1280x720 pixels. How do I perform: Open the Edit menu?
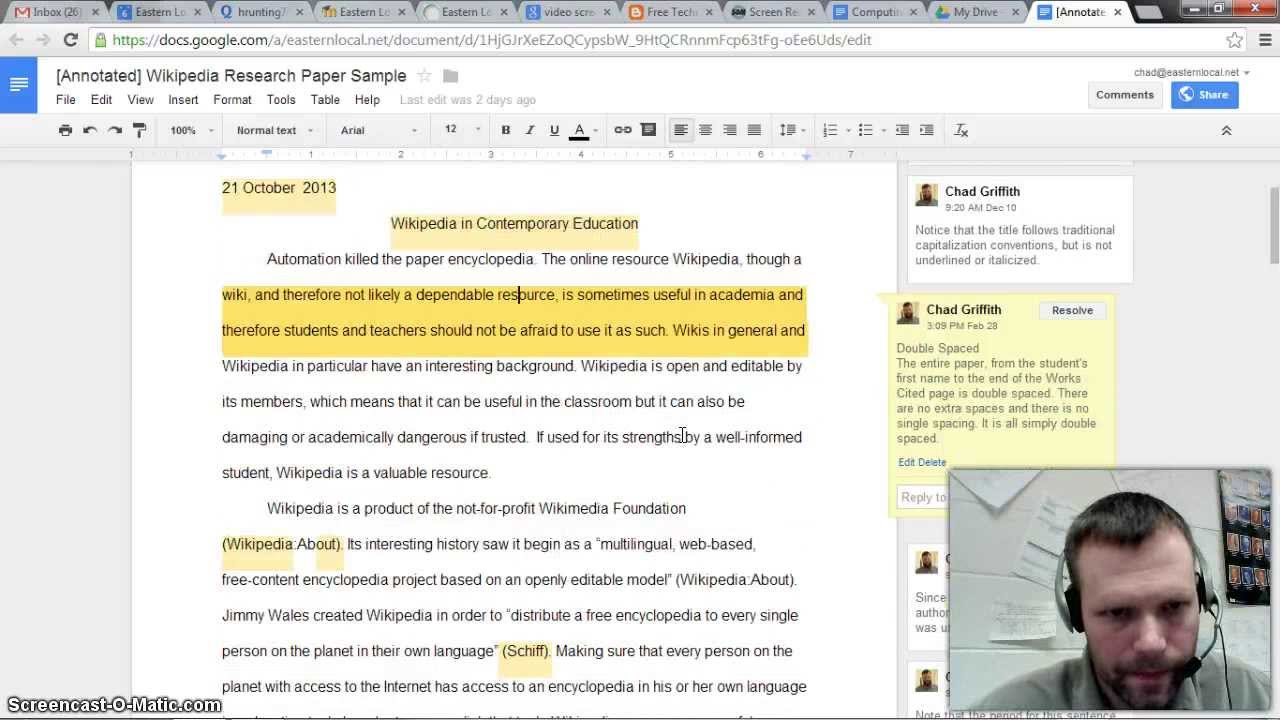pos(101,100)
